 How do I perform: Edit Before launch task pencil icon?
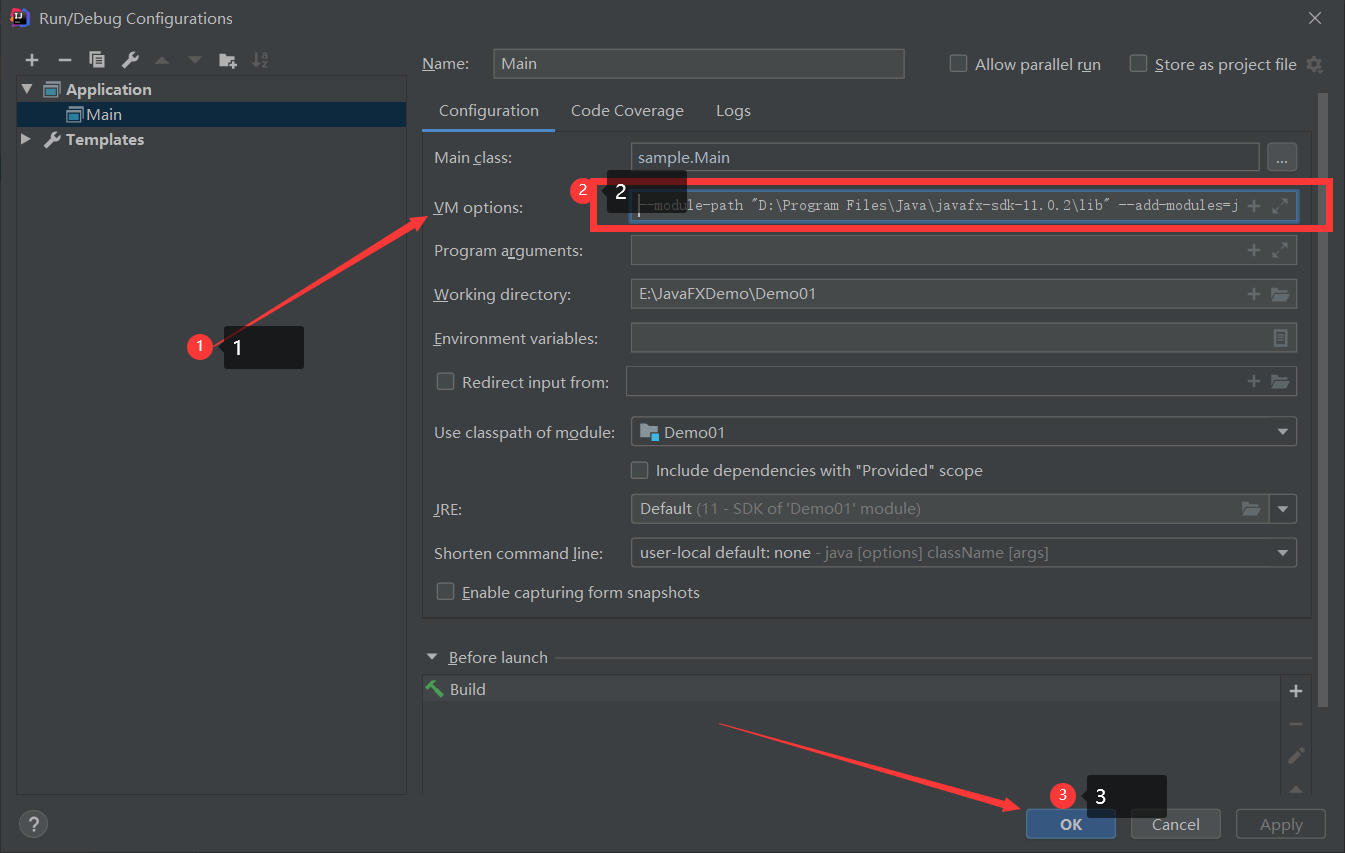1296,755
